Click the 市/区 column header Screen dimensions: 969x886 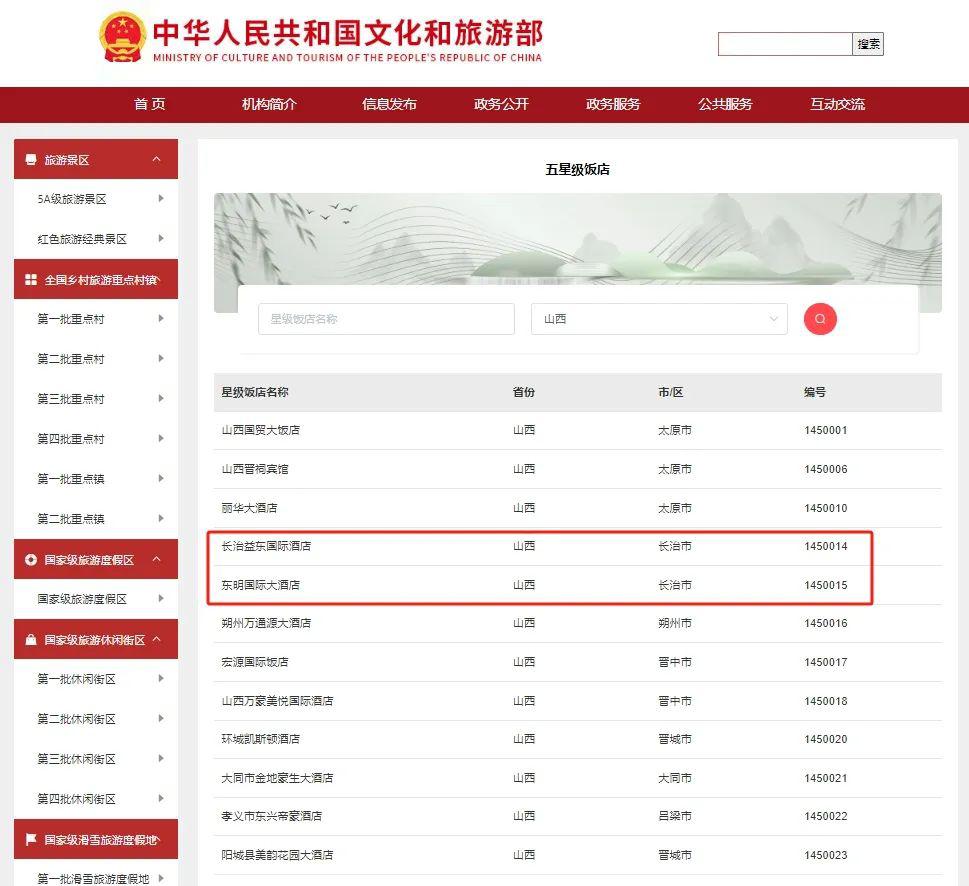point(671,392)
